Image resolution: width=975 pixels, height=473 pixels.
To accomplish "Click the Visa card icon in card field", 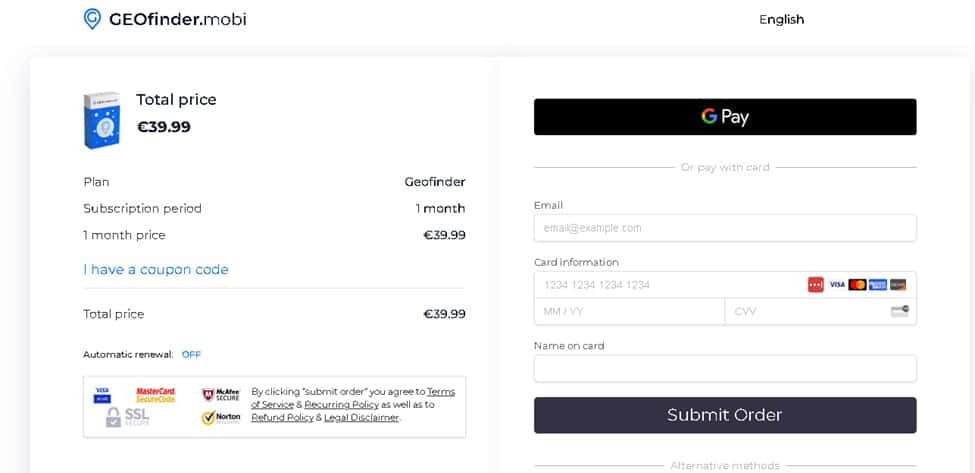I will pyautogui.click(x=837, y=285).
